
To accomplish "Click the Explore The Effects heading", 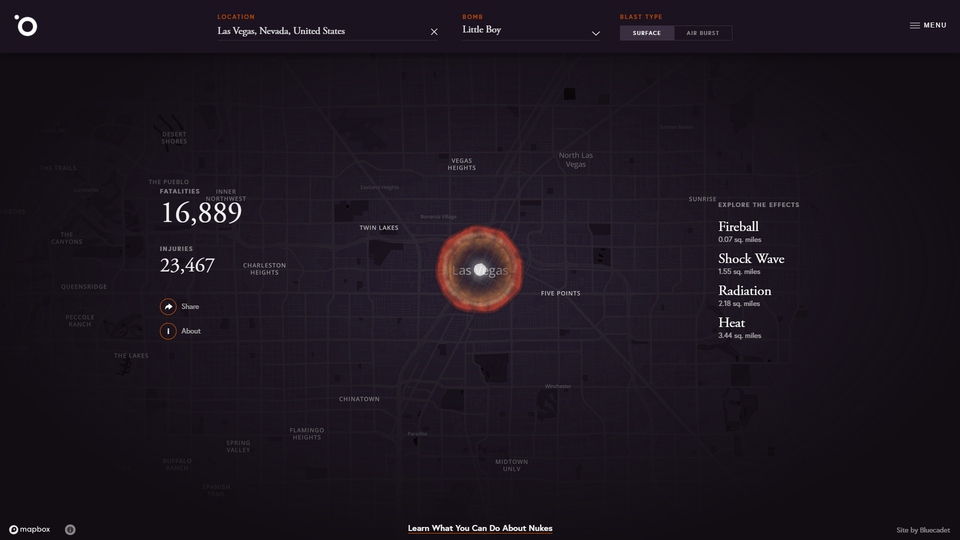I will (759, 205).
